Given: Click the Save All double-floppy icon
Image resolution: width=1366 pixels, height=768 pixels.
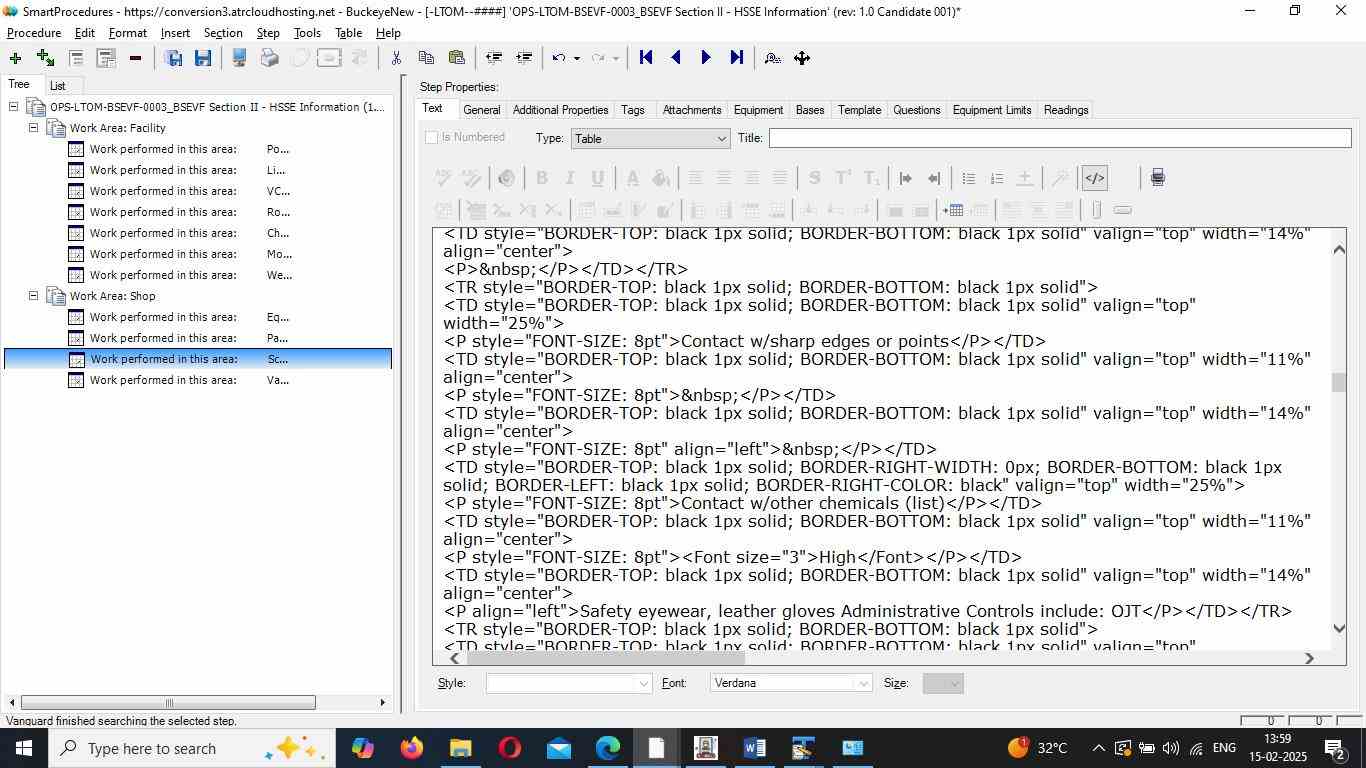Looking at the screenshot, I should (173, 58).
